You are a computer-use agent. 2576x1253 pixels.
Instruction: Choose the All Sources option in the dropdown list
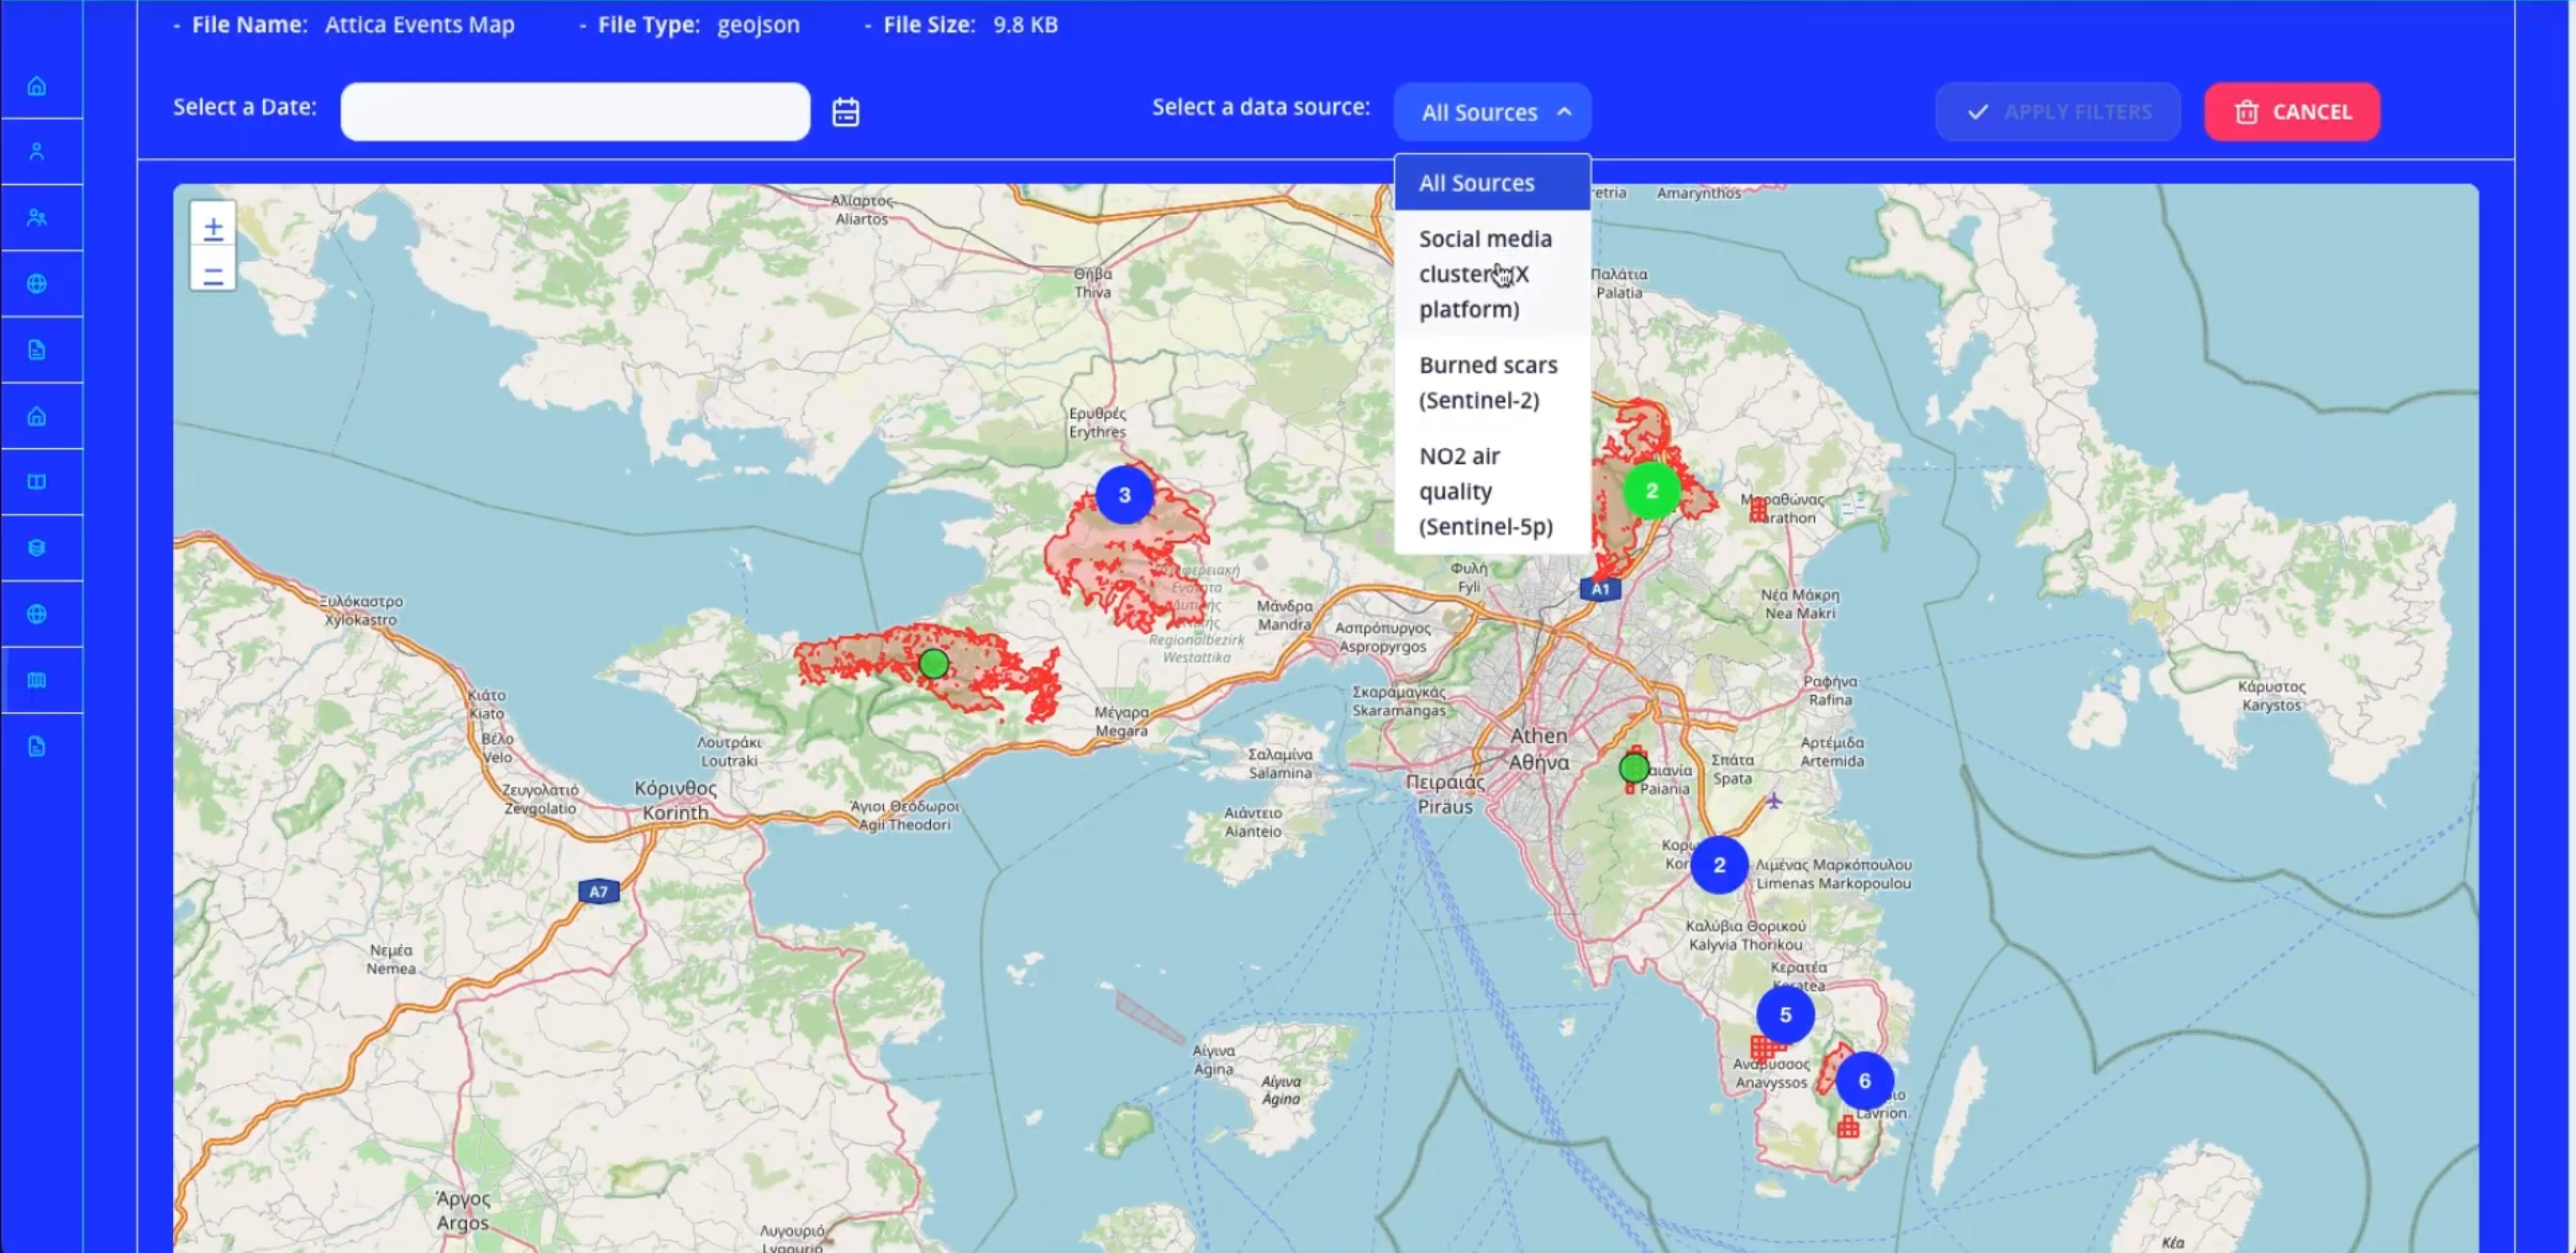point(1477,182)
